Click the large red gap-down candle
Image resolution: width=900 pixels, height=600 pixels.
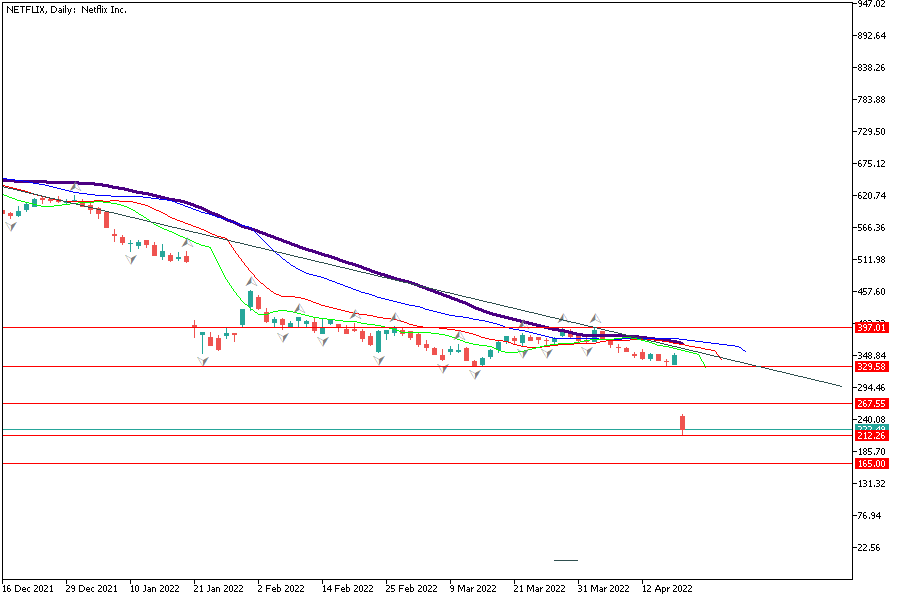point(683,424)
